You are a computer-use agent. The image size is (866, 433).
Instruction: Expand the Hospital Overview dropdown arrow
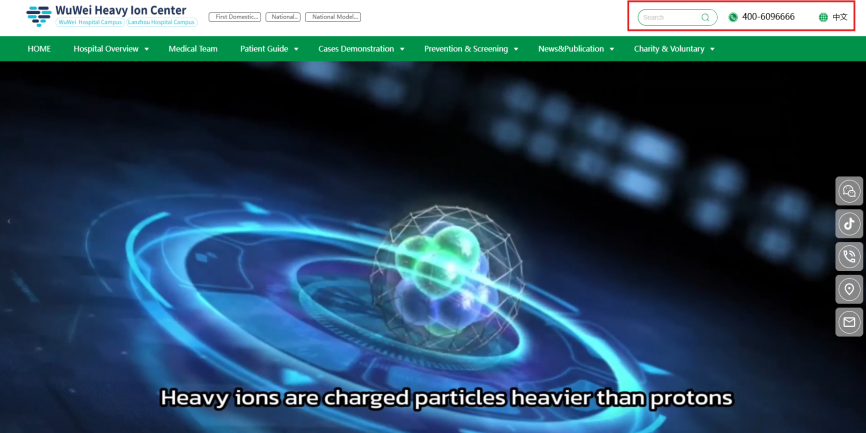147,49
